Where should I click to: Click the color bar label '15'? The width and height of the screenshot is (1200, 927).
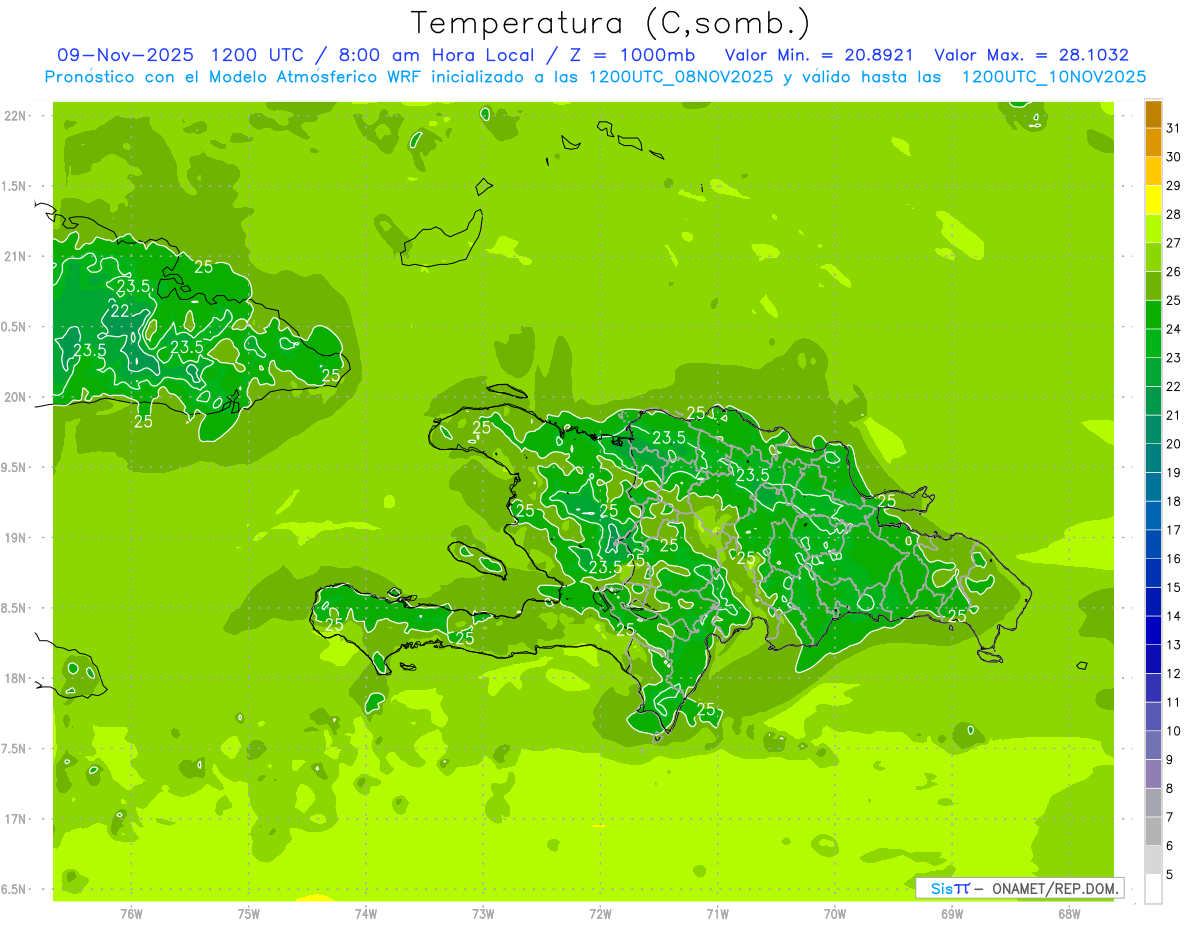pyautogui.click(x=1173, y=587)
